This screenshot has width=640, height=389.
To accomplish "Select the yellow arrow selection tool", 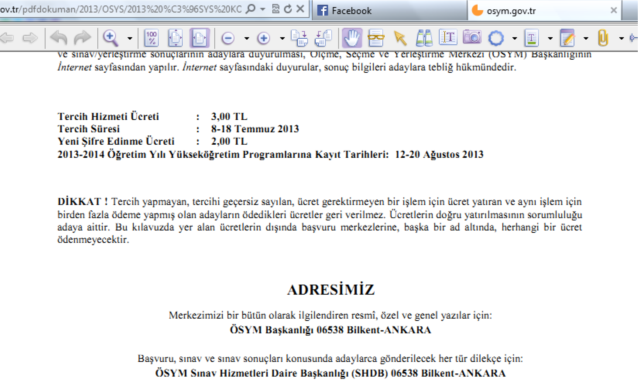I will 400,38.
